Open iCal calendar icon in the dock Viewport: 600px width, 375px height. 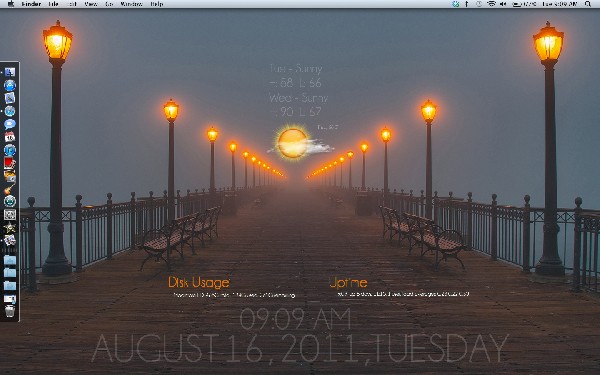[x=10, y=137]
